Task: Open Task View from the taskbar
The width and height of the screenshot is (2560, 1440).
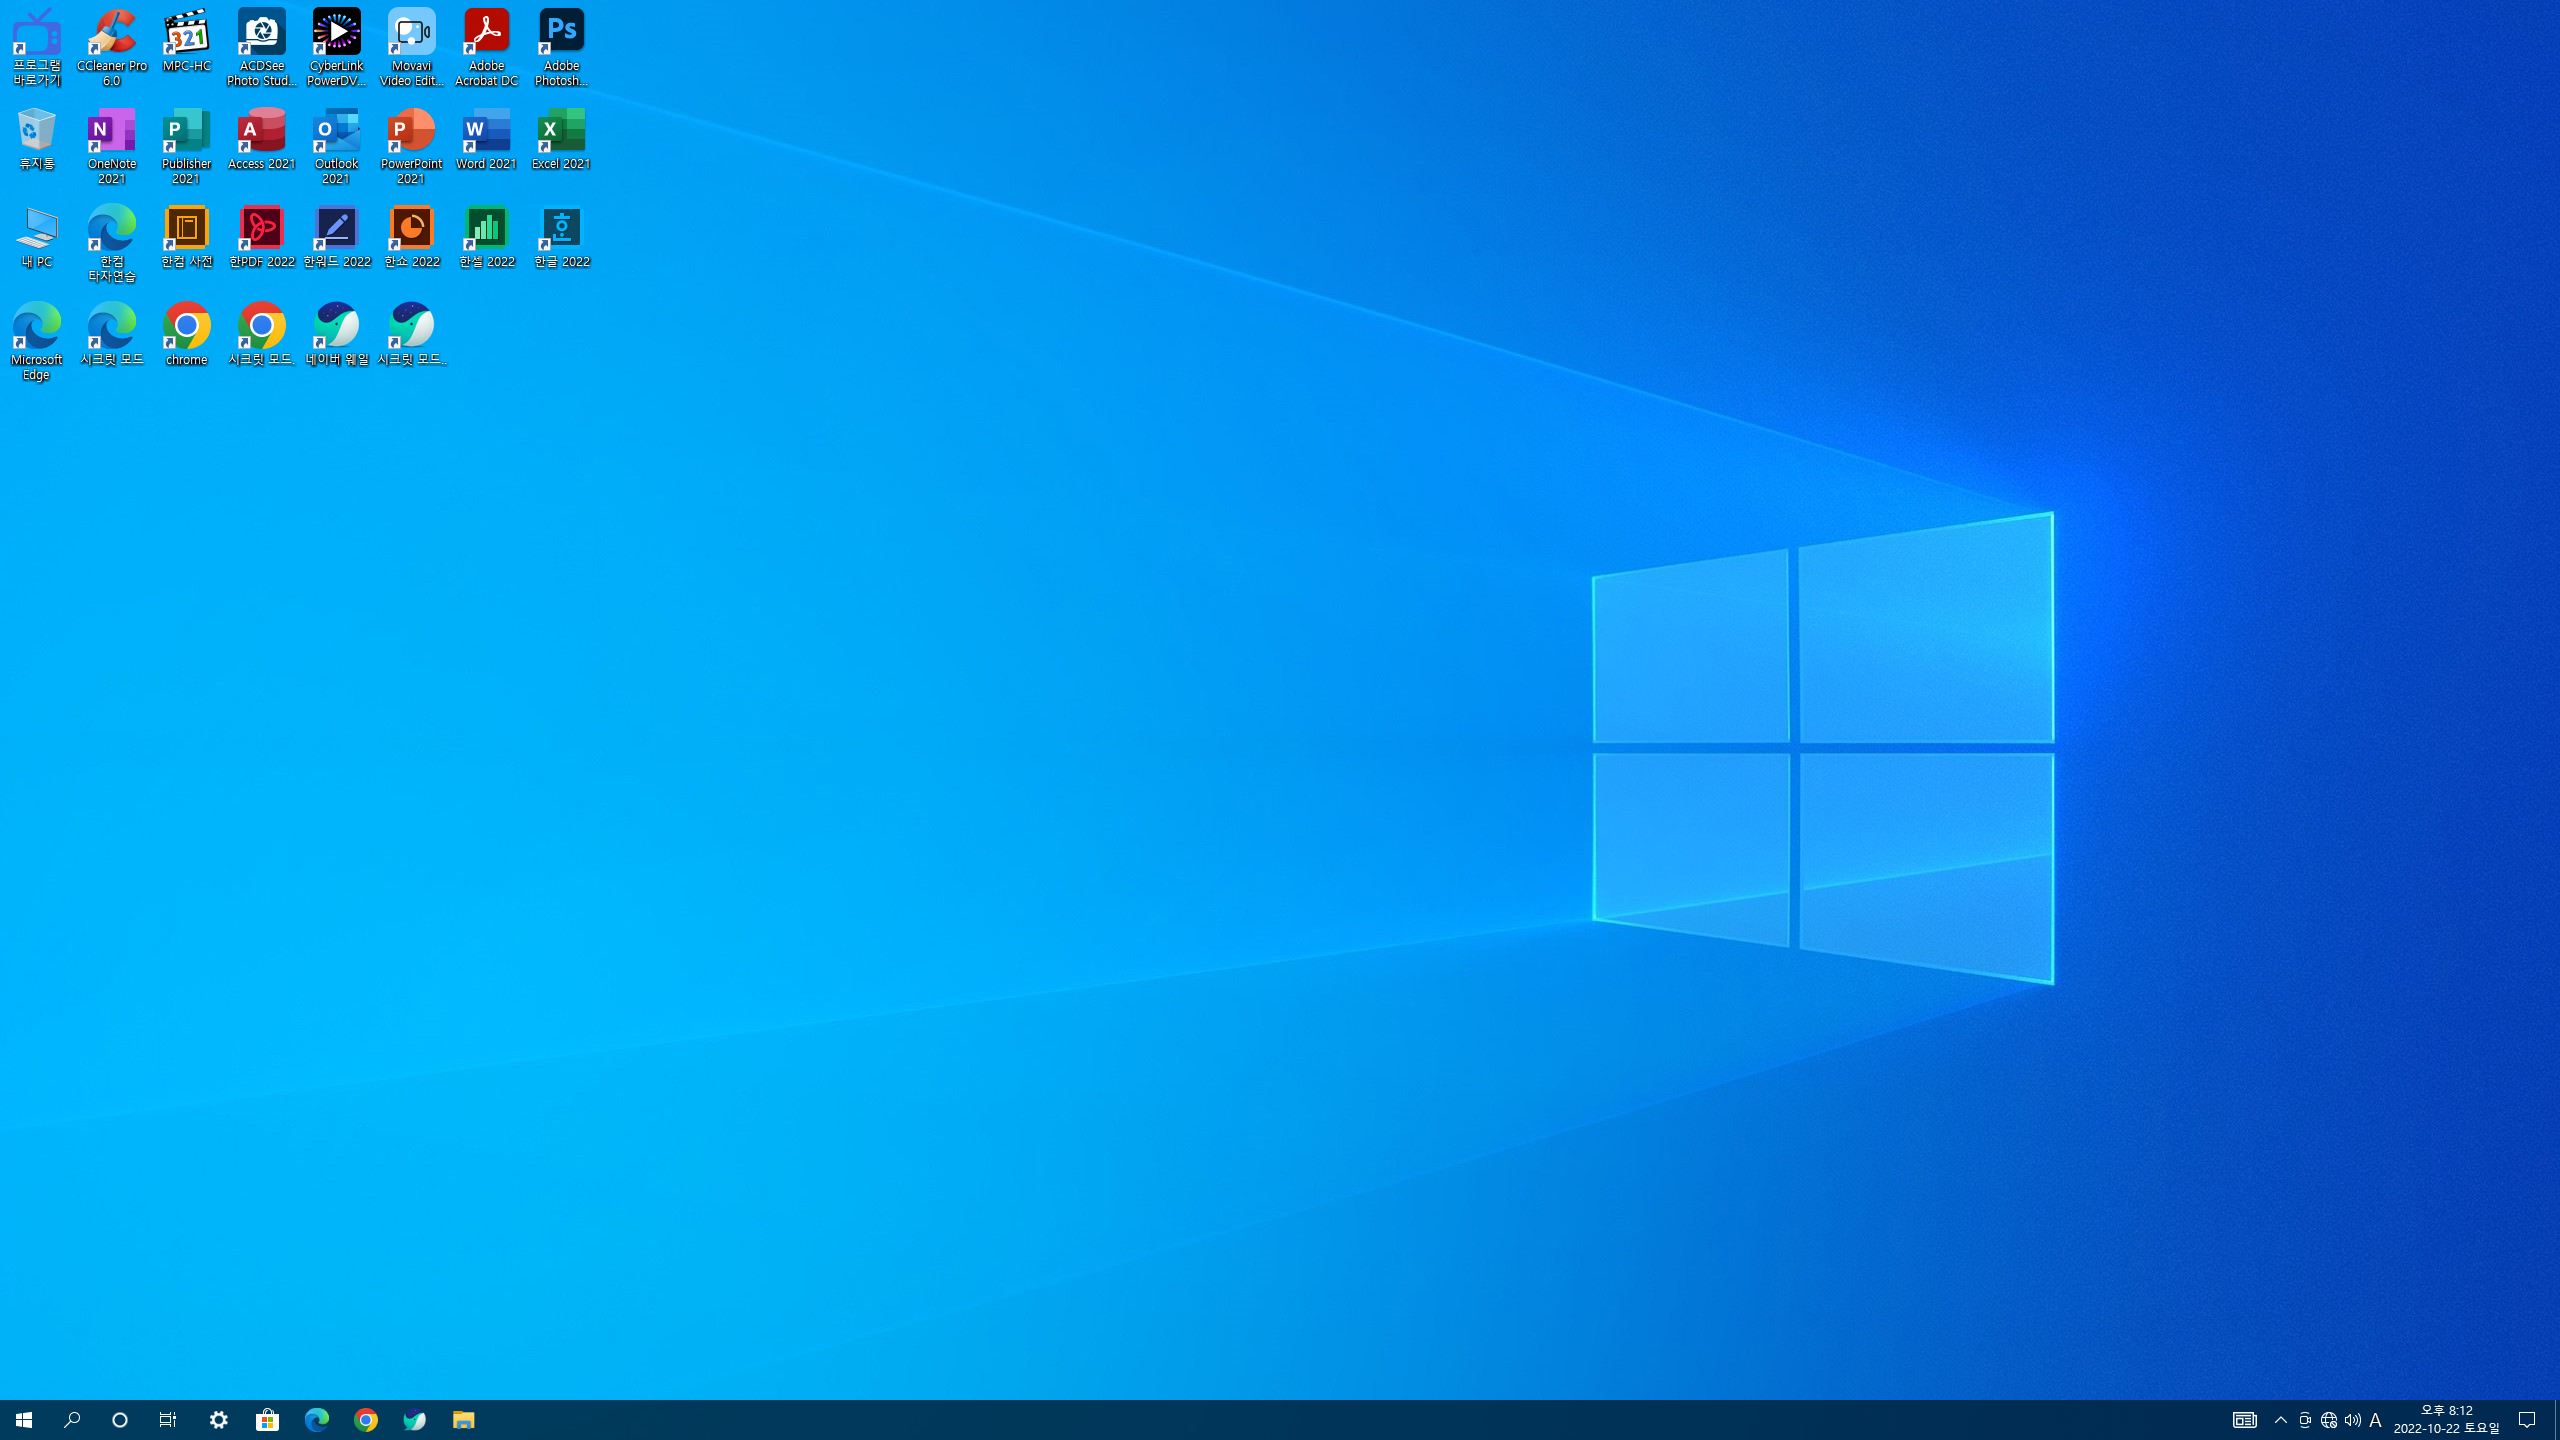Action: point(168,1420)
